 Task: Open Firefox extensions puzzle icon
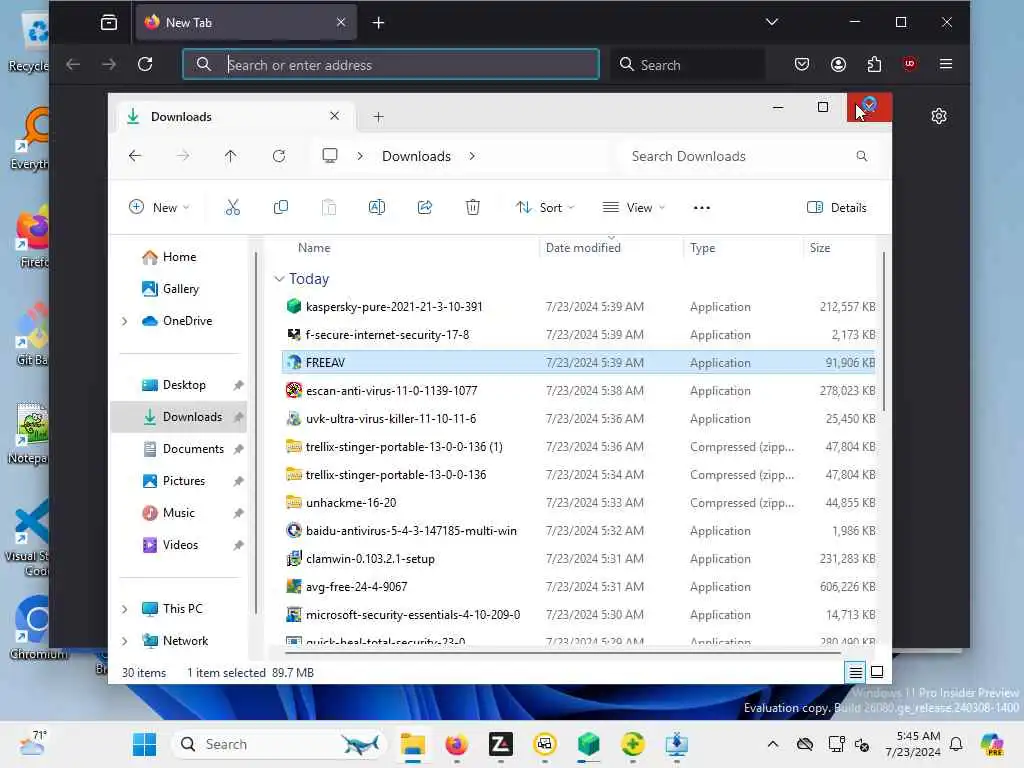point(874,64)
